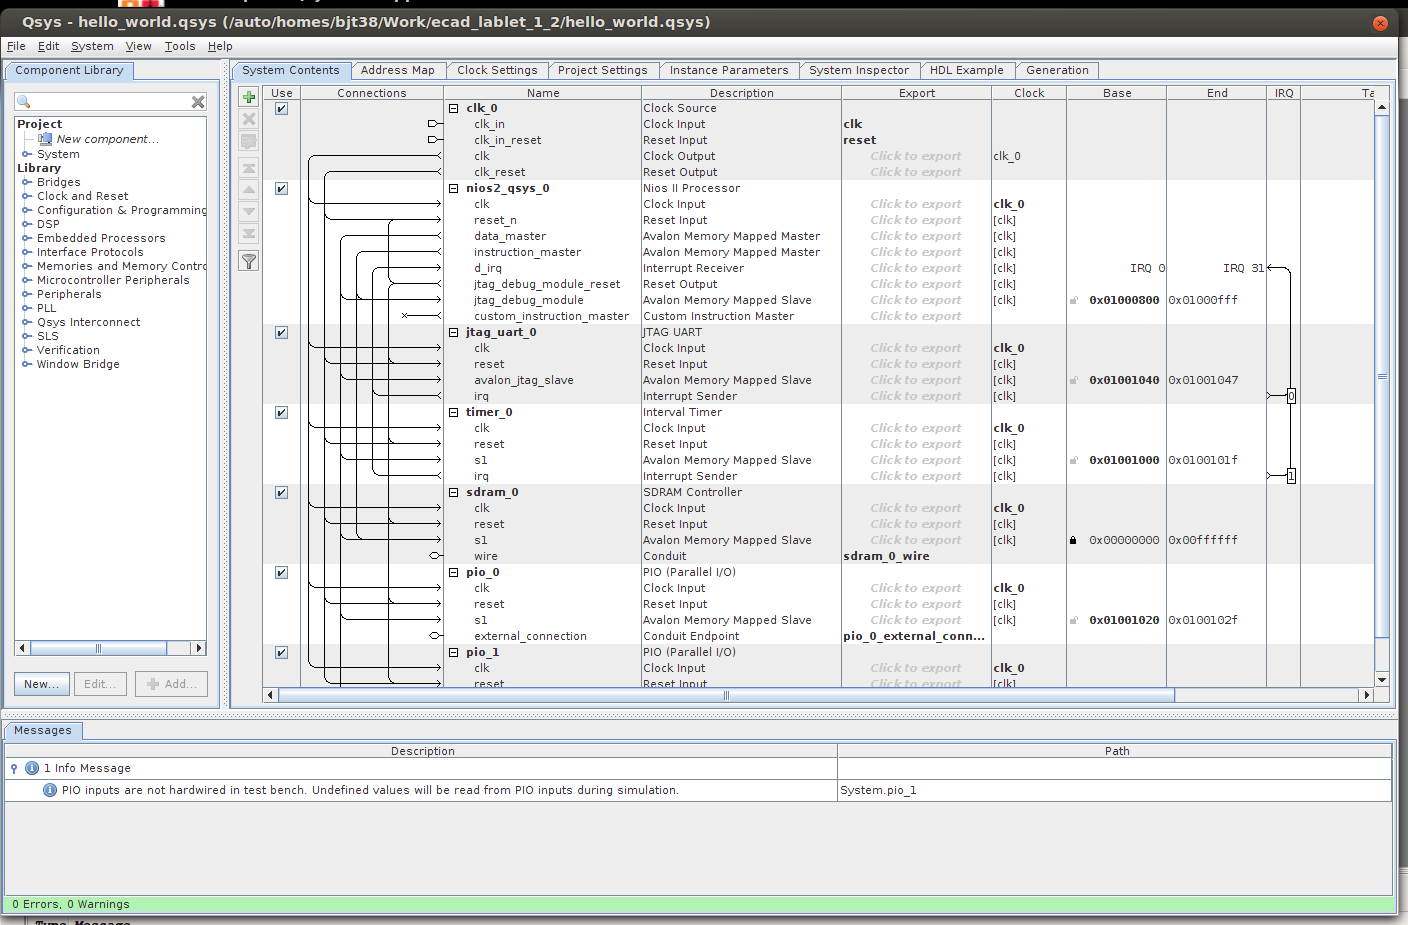Image resolution: width=1408 pixels, height=925 pixels.
Task: Uncheck the Use checkbox for clk_0
Action: [282, 108]
